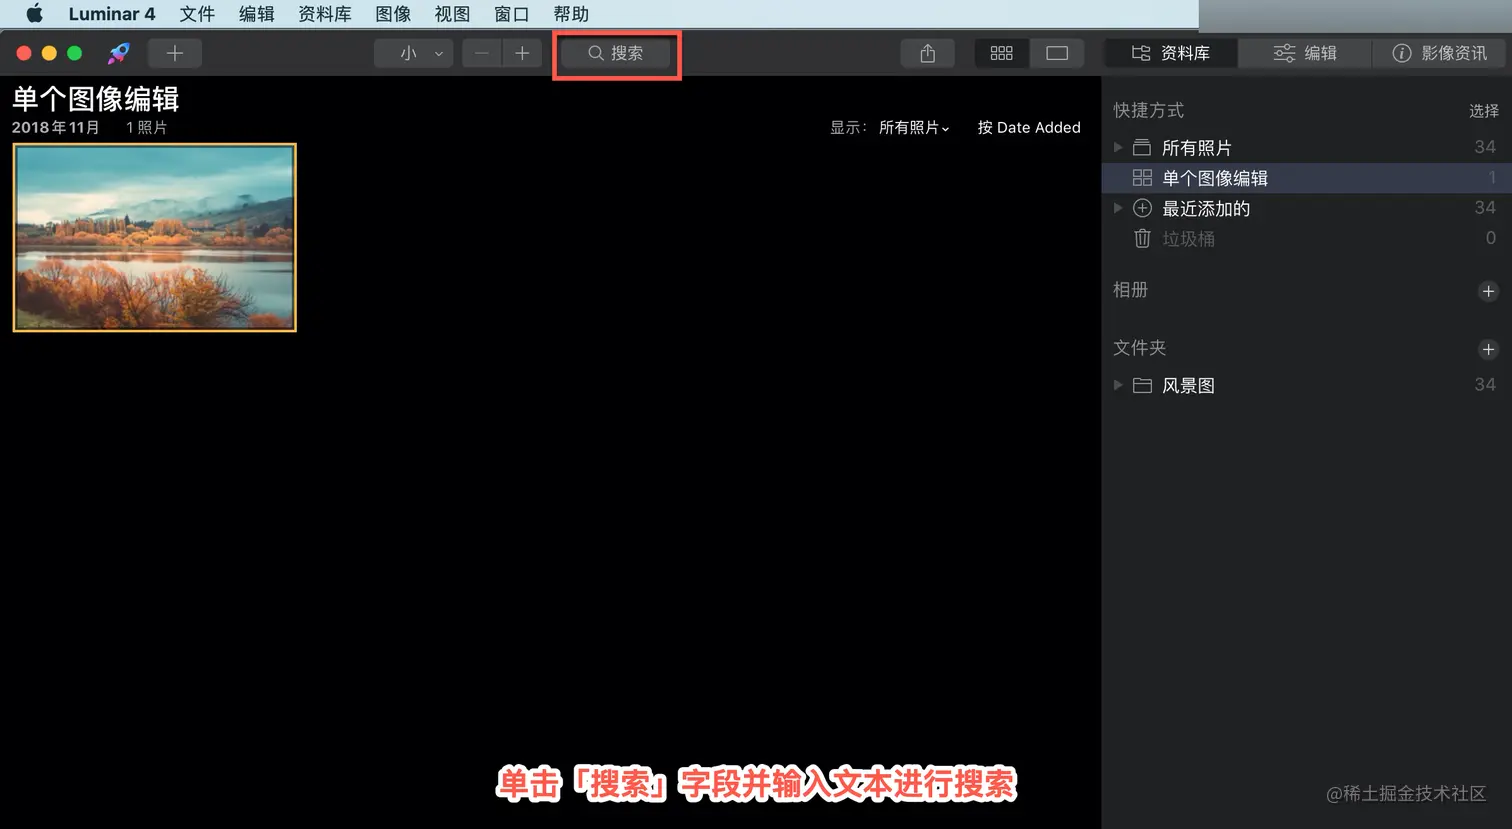Select 最近添加的 in shortcuts
This screenshot has width=1512, height=829.
(1306, 208)
